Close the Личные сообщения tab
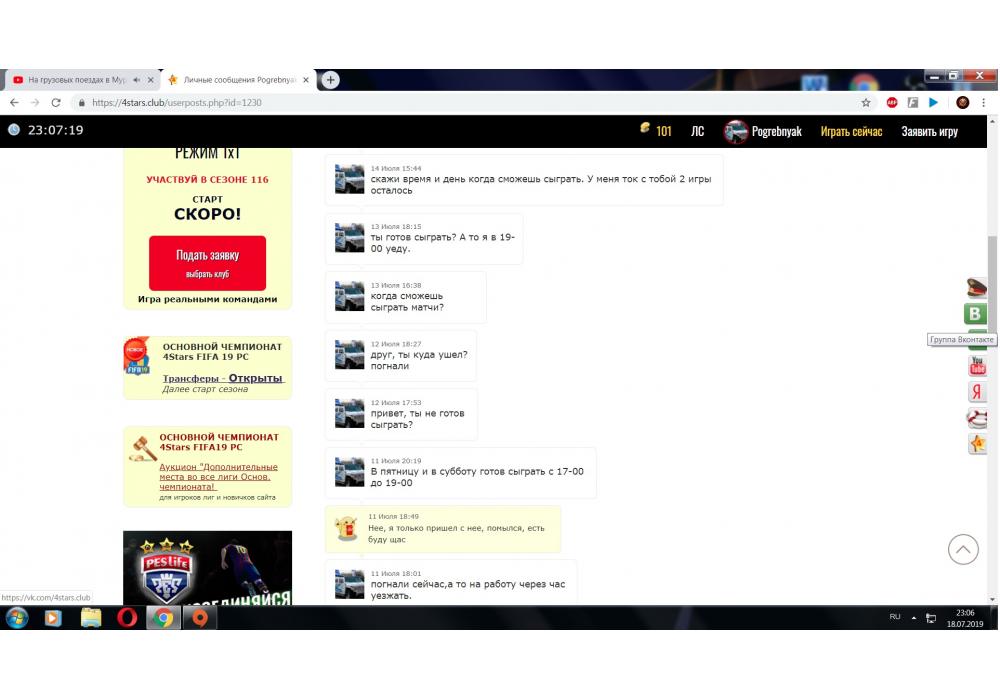 pyautogui.click(x=305, y=80)
